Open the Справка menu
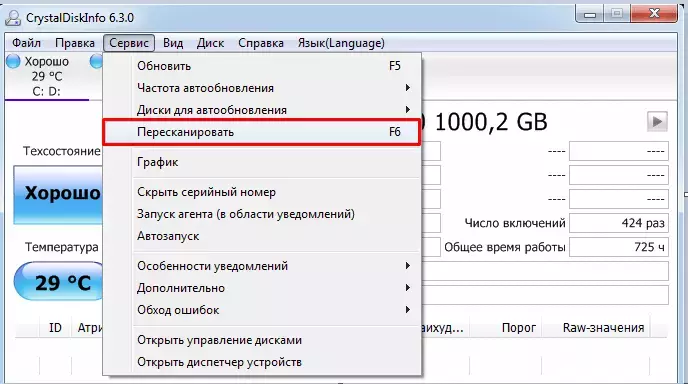This screenshot has height=384, width=688. pos(261,43)
